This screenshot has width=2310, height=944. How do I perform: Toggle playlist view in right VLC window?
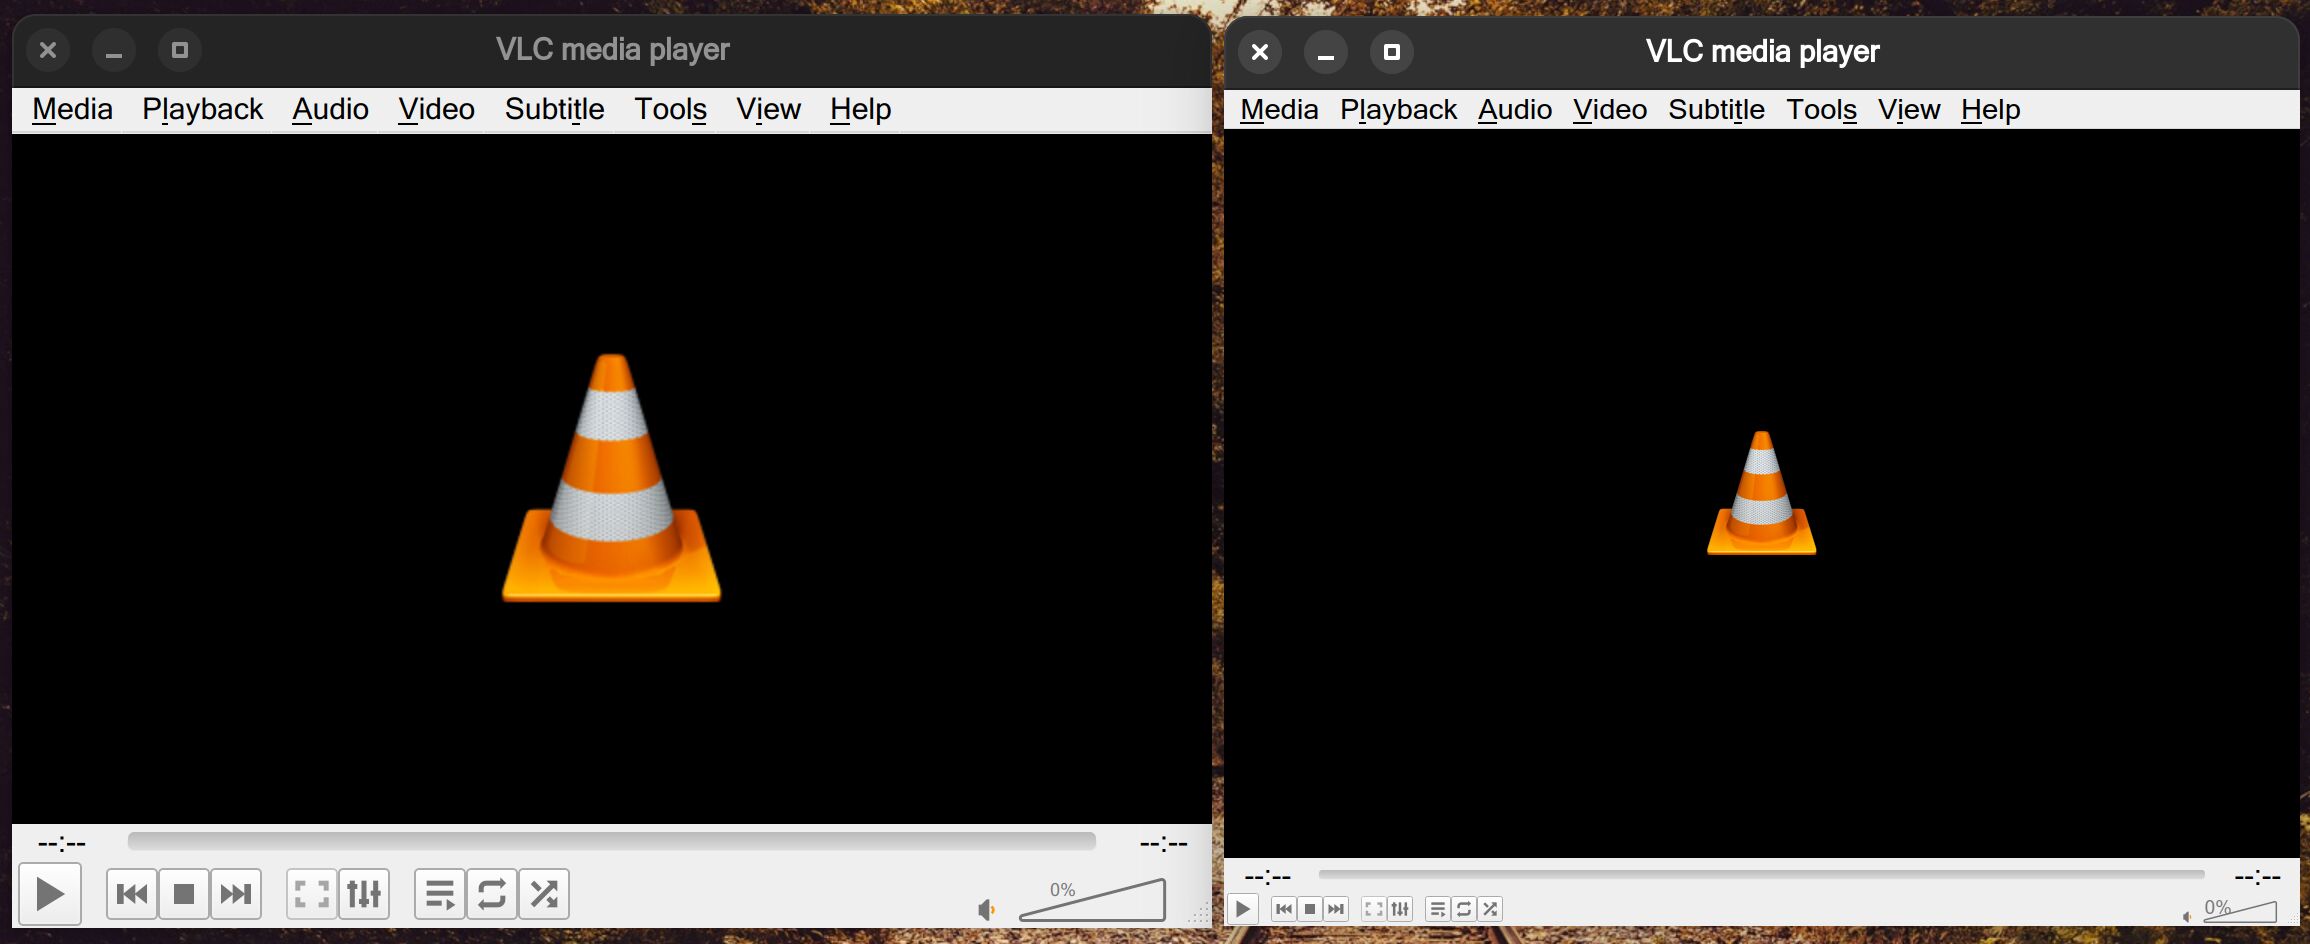pos(1437,909)
